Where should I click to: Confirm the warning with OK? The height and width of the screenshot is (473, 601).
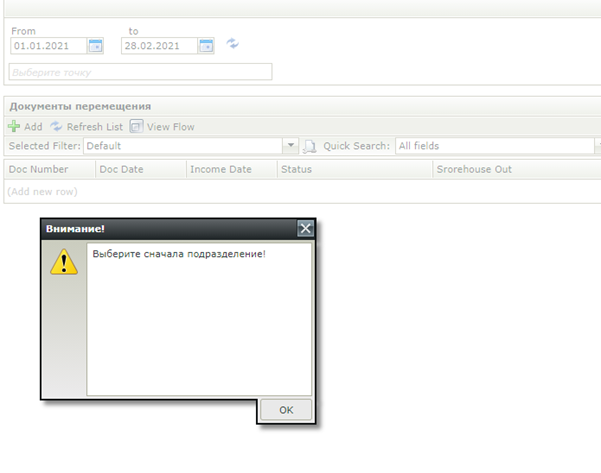[x=286, y=410]
